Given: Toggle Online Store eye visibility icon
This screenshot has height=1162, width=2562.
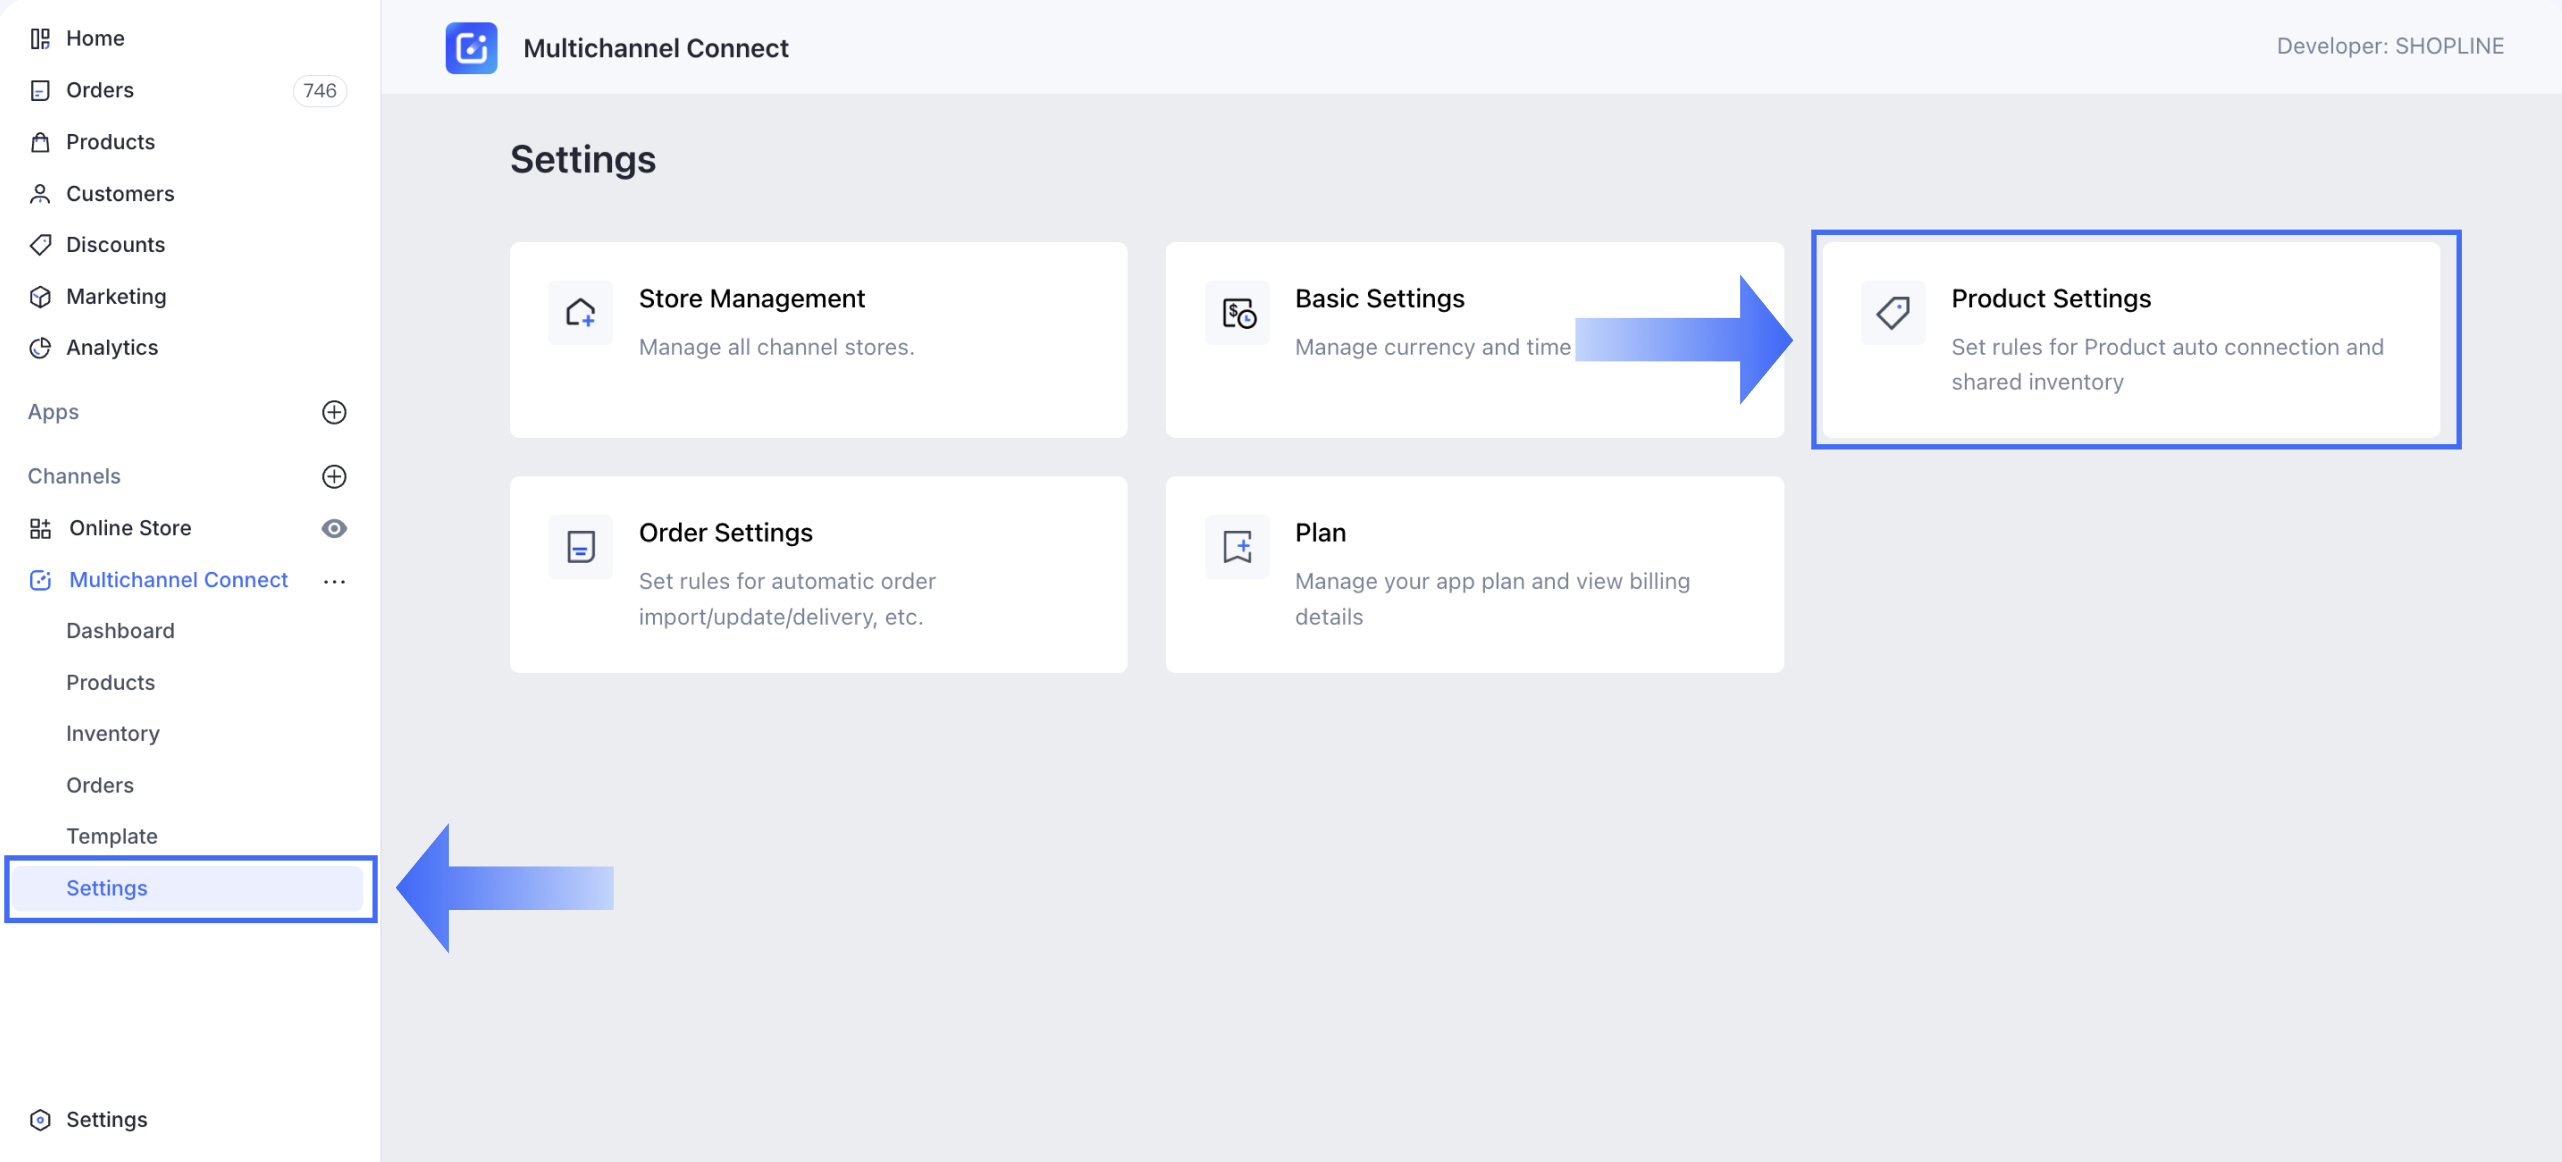Looking at the screenshot, I should click(x=334, y=528).
